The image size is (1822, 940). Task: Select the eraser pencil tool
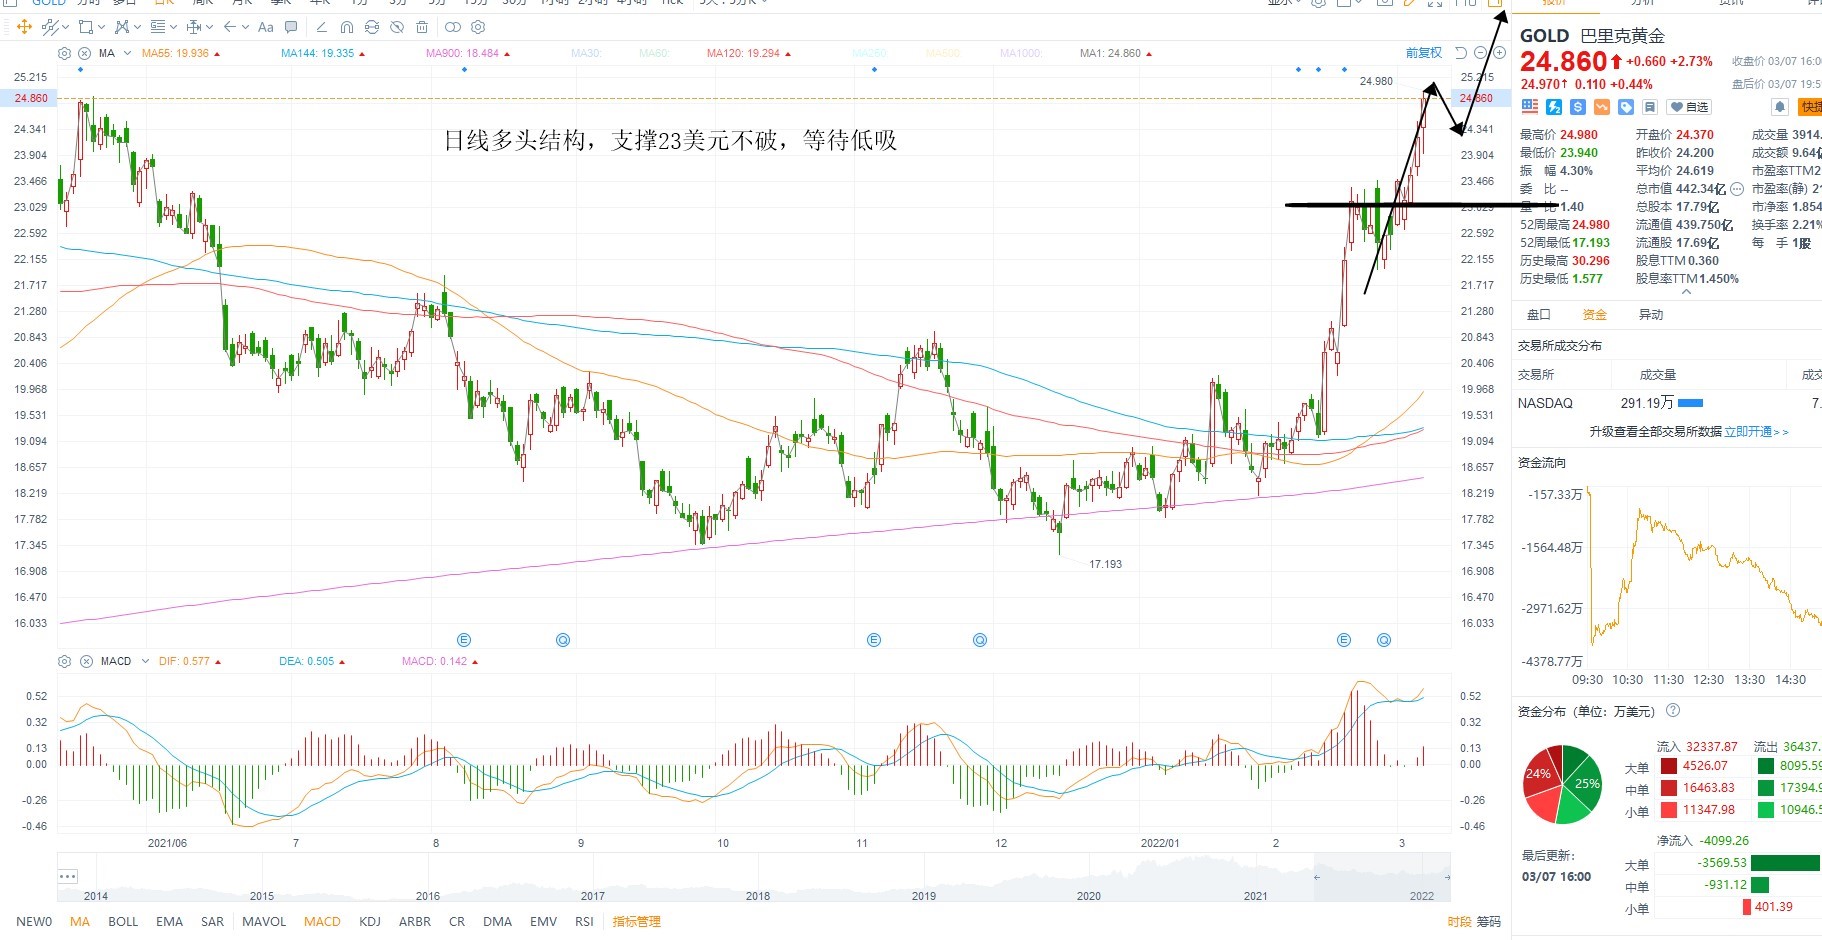[x=321, y=27]
